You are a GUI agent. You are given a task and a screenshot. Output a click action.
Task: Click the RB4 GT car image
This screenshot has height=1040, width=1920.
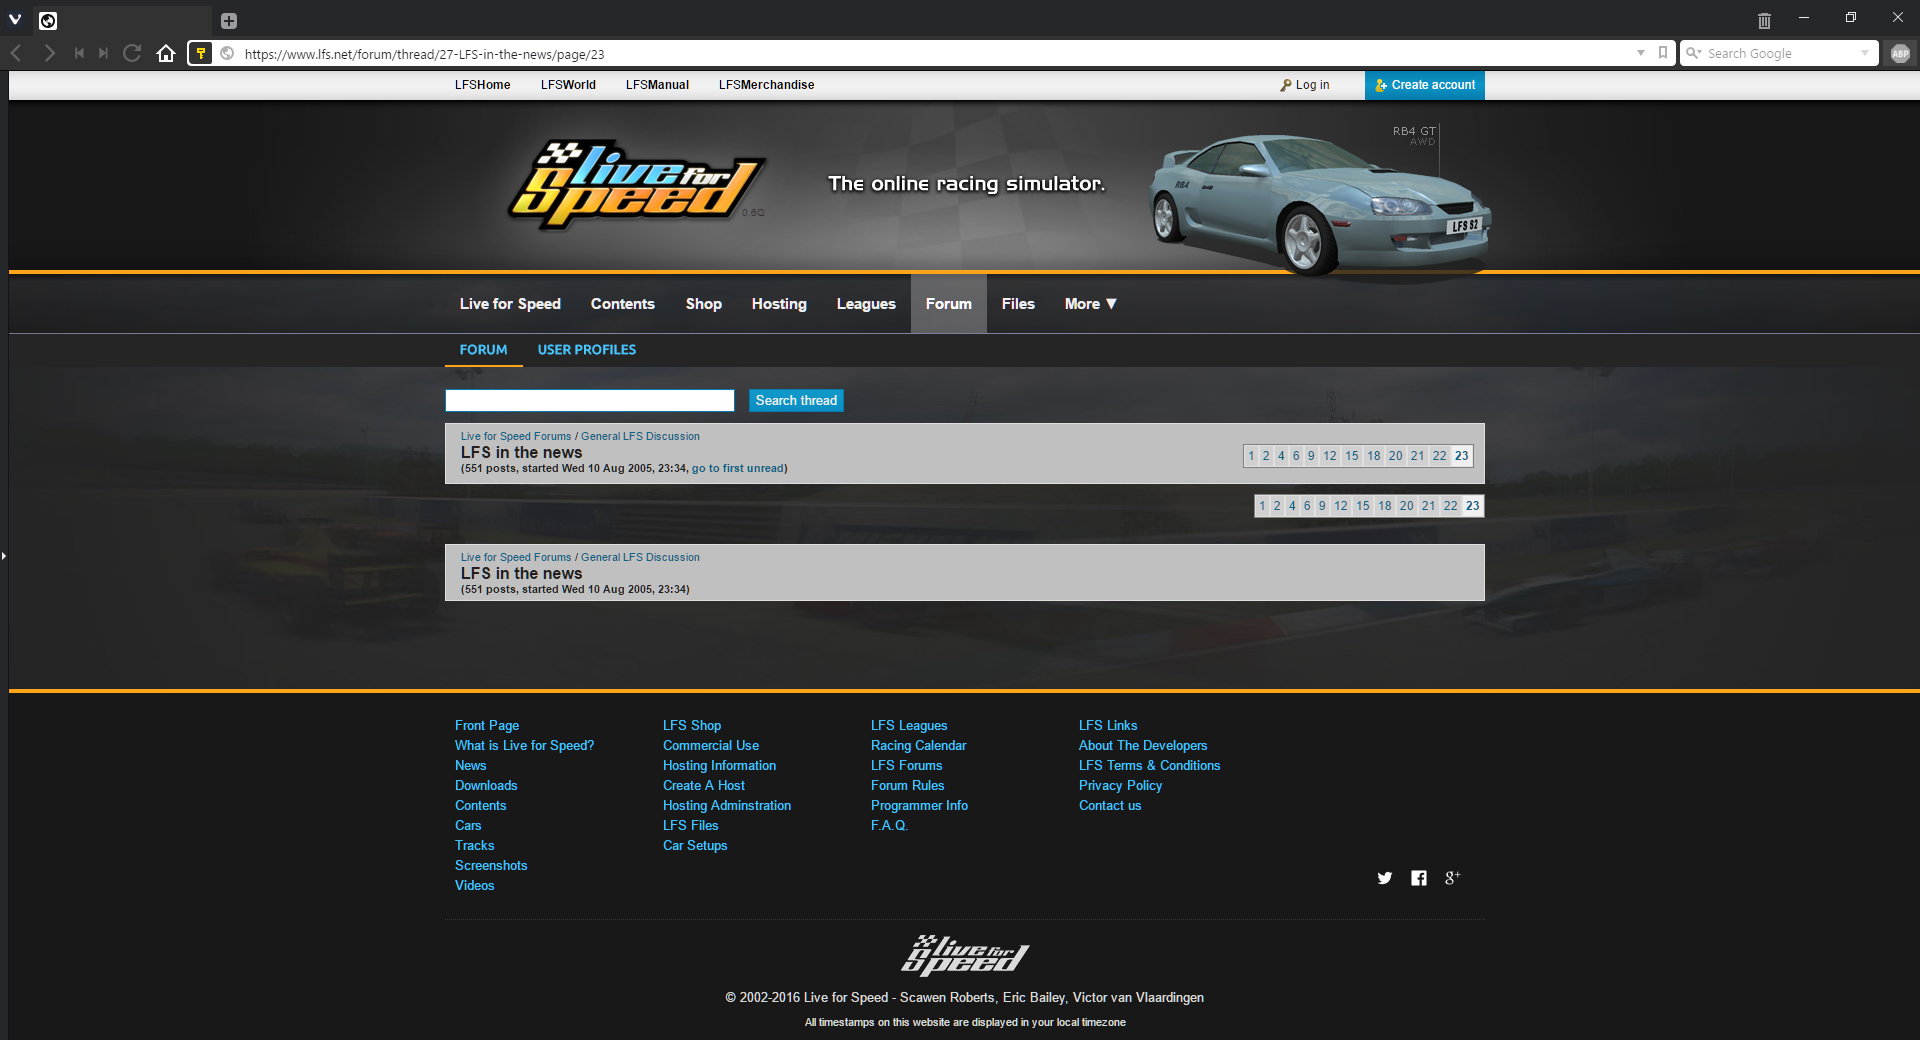coord(1320,205)
